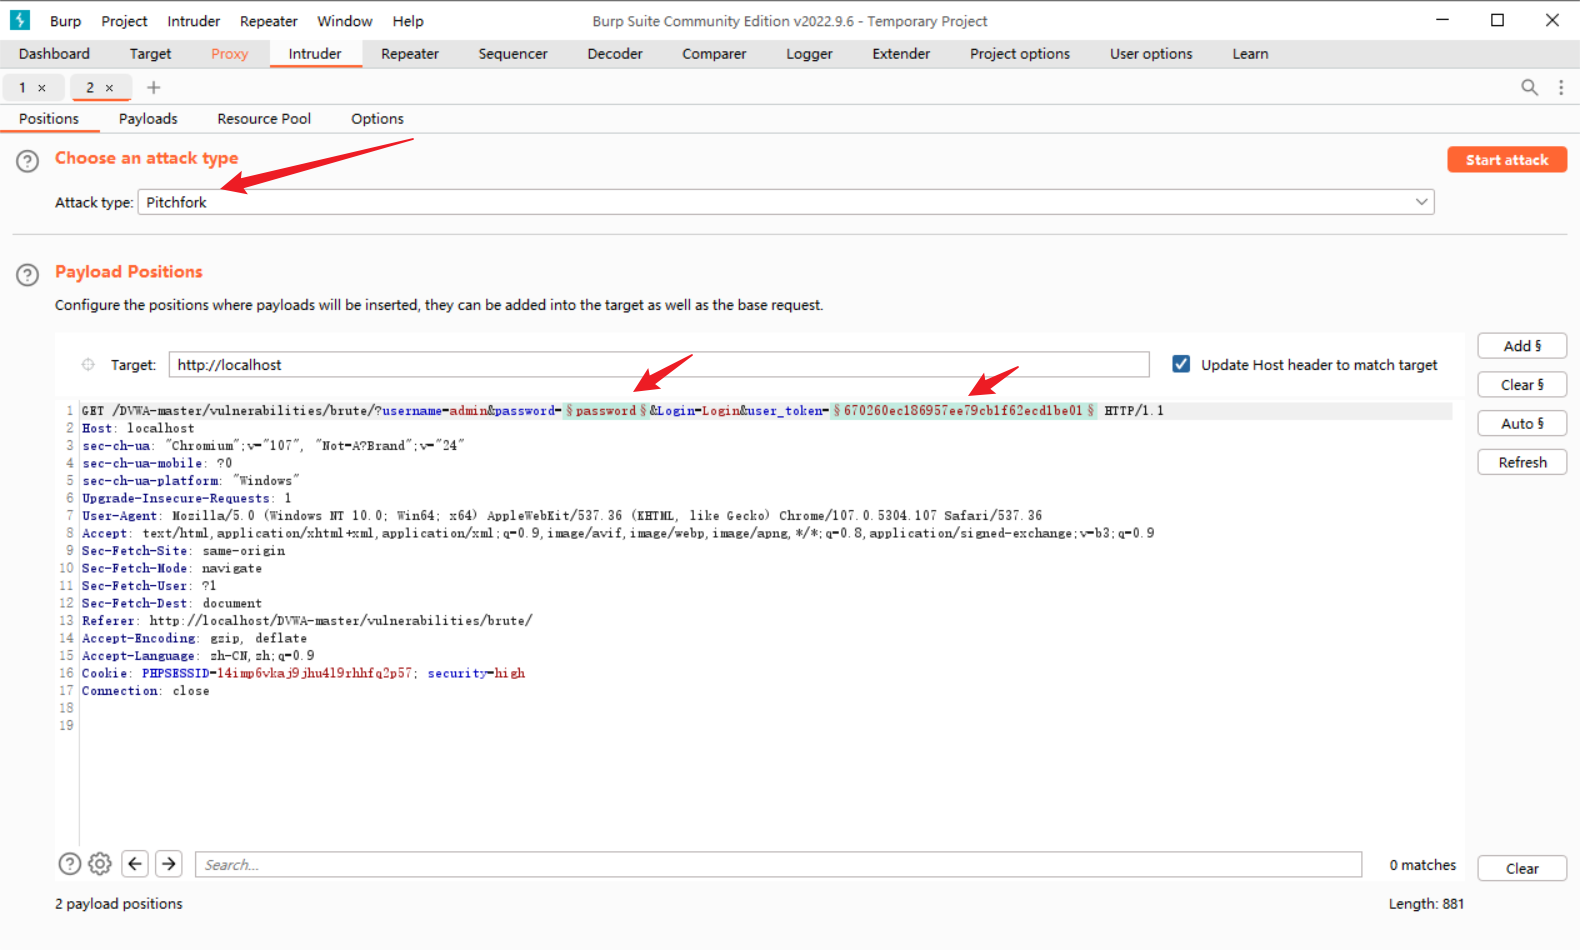Open the Repeater main tab
The image size is (1580, 950).
[x=409, y=54]
